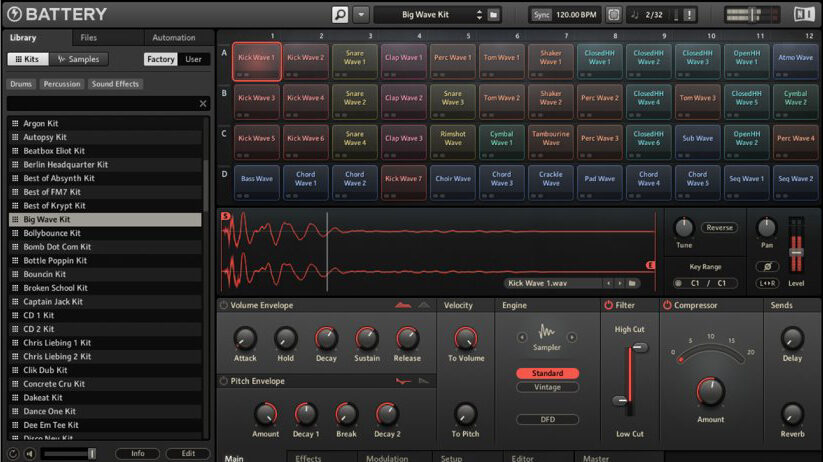823x462 pixels.
Task: Toggle the Filter power button
Action: 609,305
